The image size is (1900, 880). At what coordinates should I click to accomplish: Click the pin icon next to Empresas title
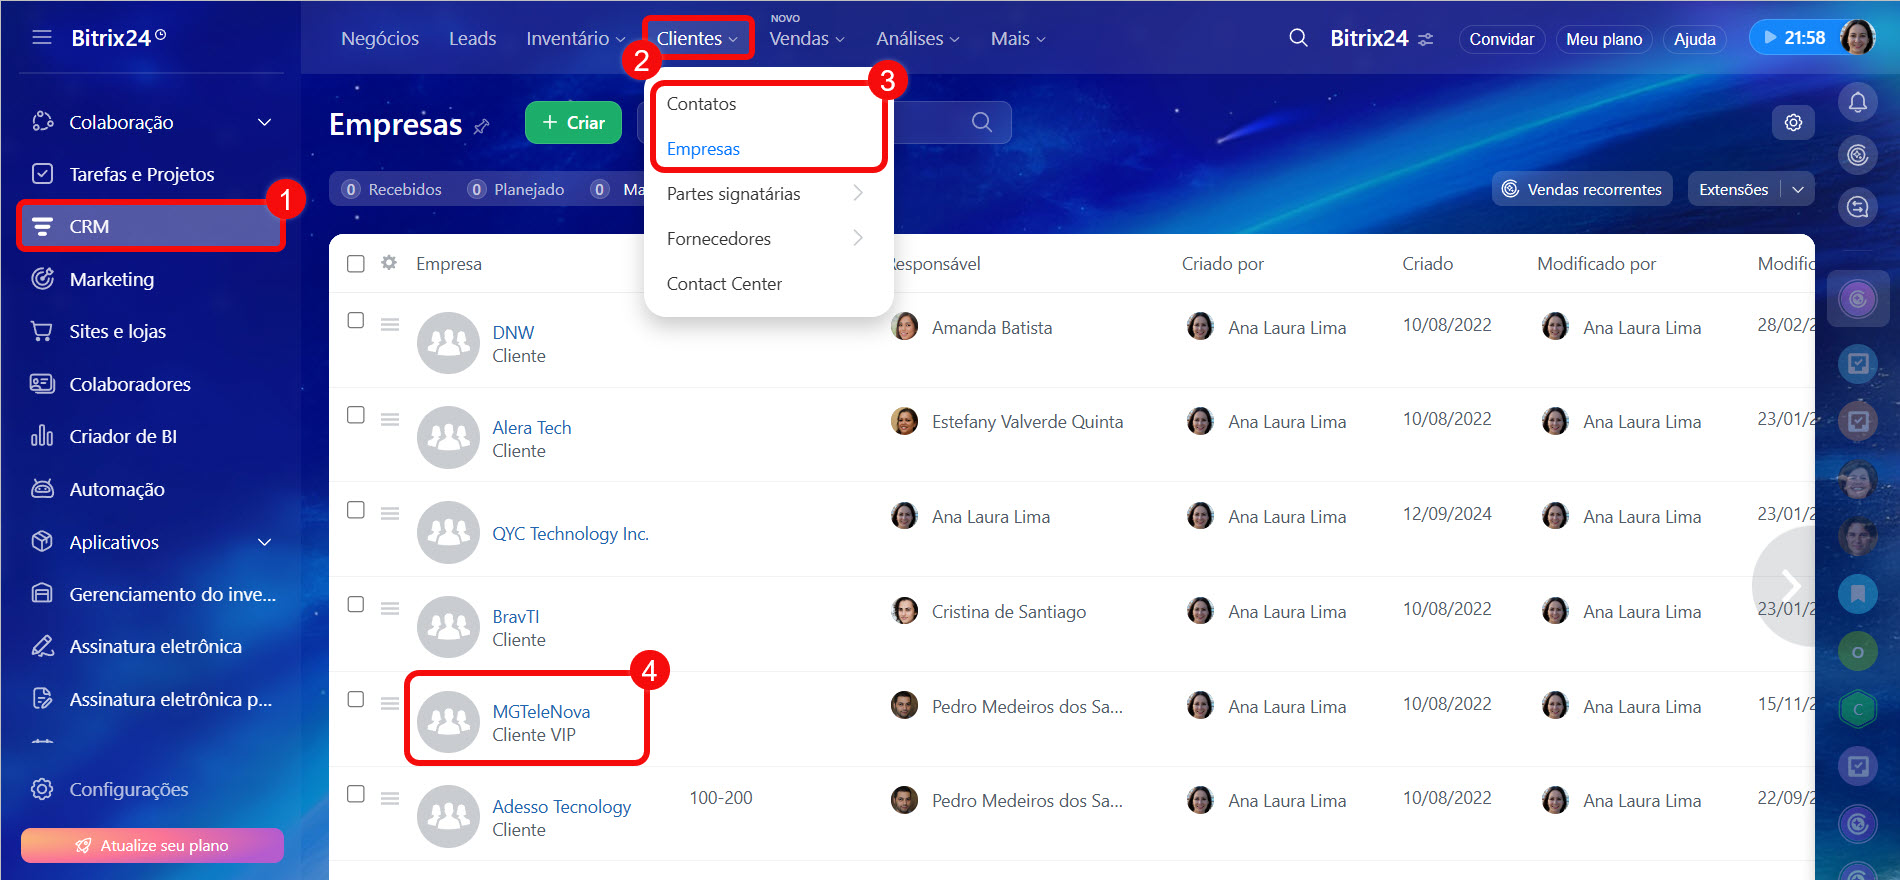tap(482, 126)
